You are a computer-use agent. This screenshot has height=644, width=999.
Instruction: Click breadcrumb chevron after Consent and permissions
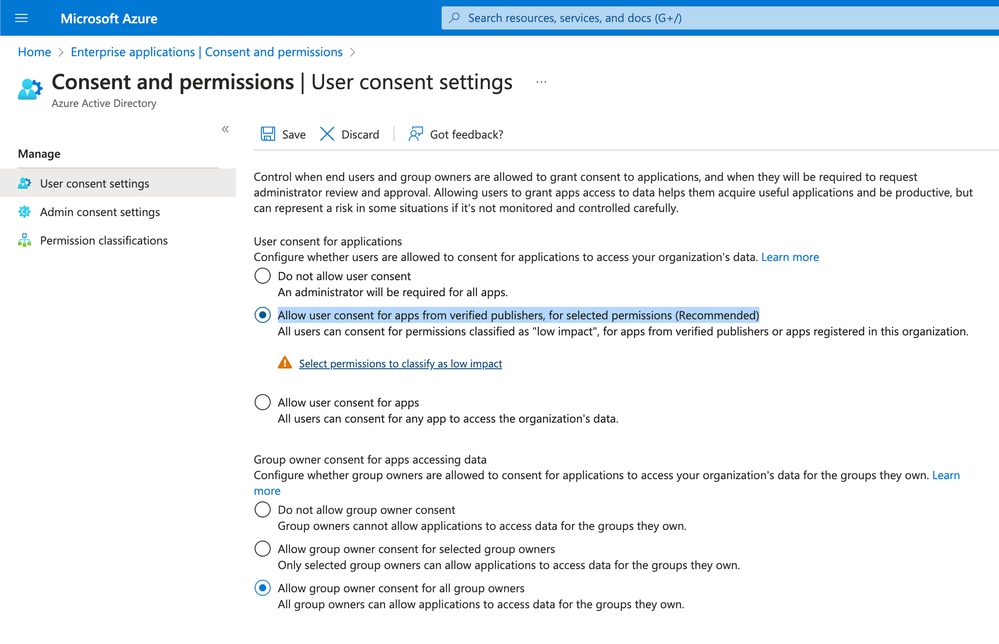coord(353,52)
